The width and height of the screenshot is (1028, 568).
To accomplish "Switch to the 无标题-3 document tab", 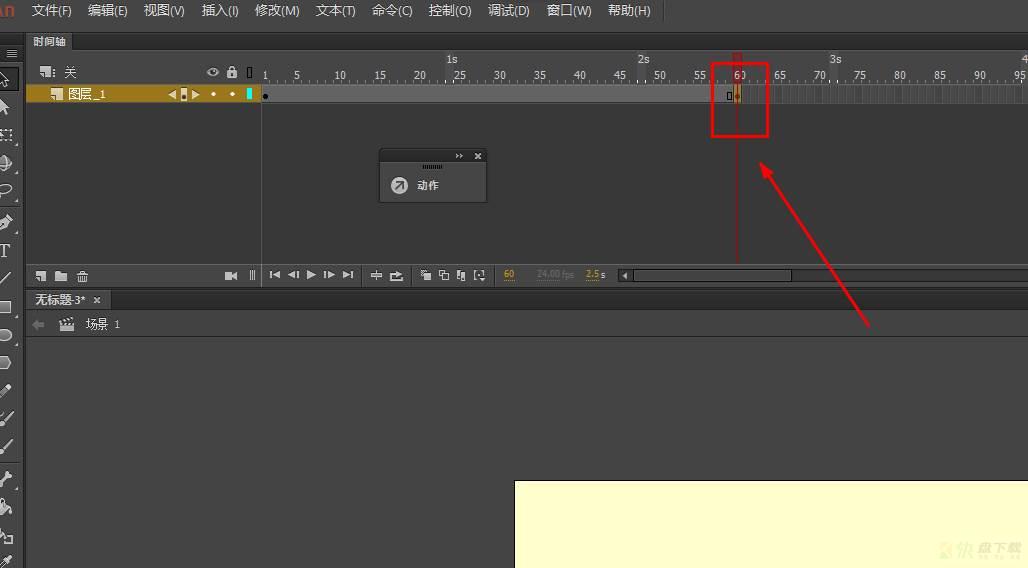I will click(x=60, y=300).
